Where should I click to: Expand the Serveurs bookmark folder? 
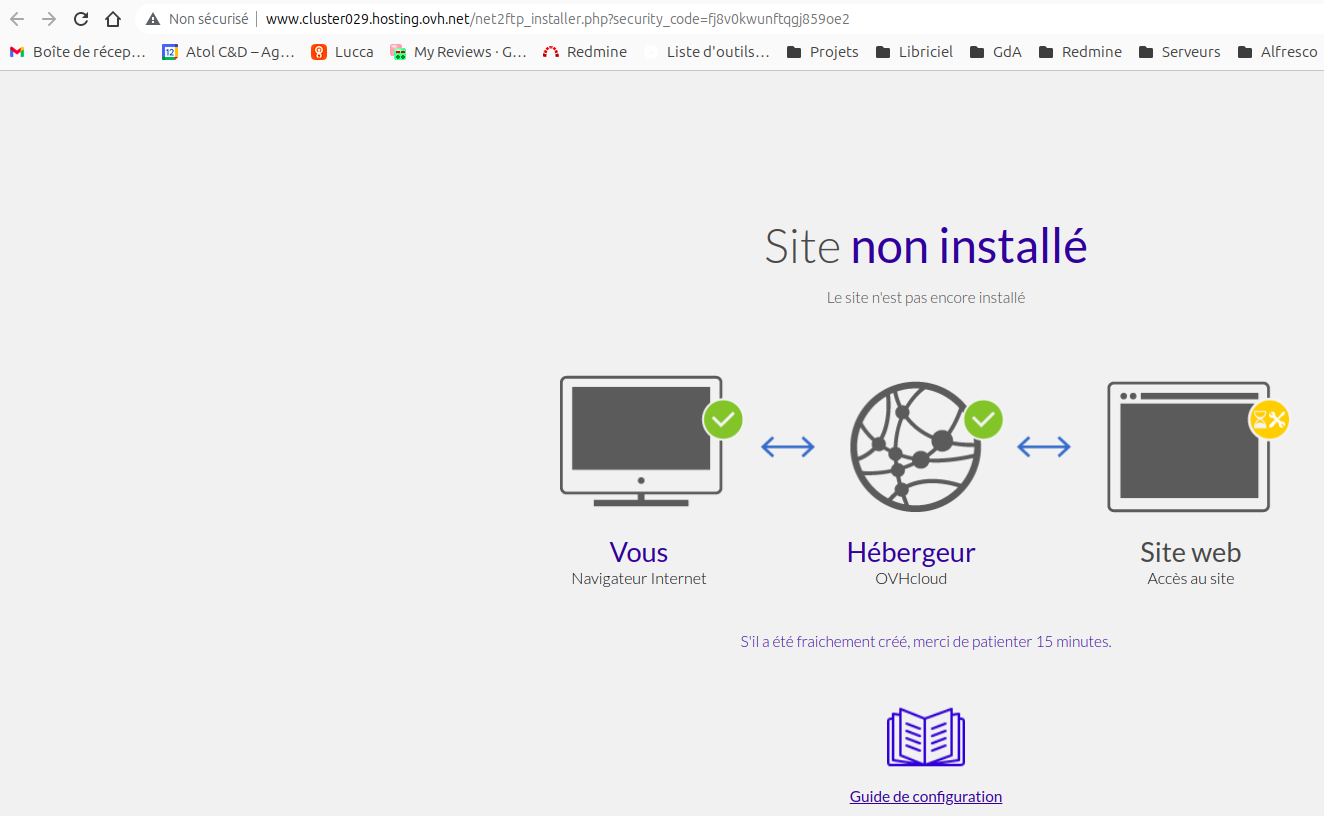1179,52
